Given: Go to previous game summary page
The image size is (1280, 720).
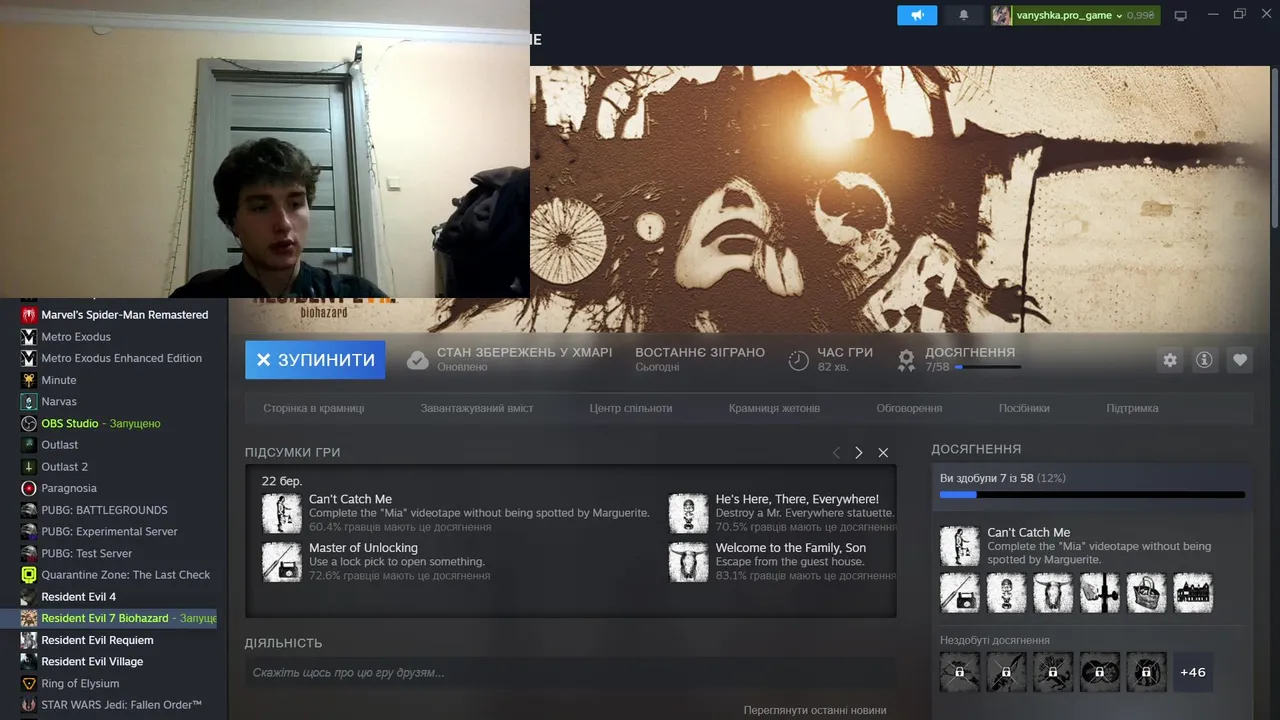Looking at the screenshot, I should pyautogui.click(x=837, y=453).
